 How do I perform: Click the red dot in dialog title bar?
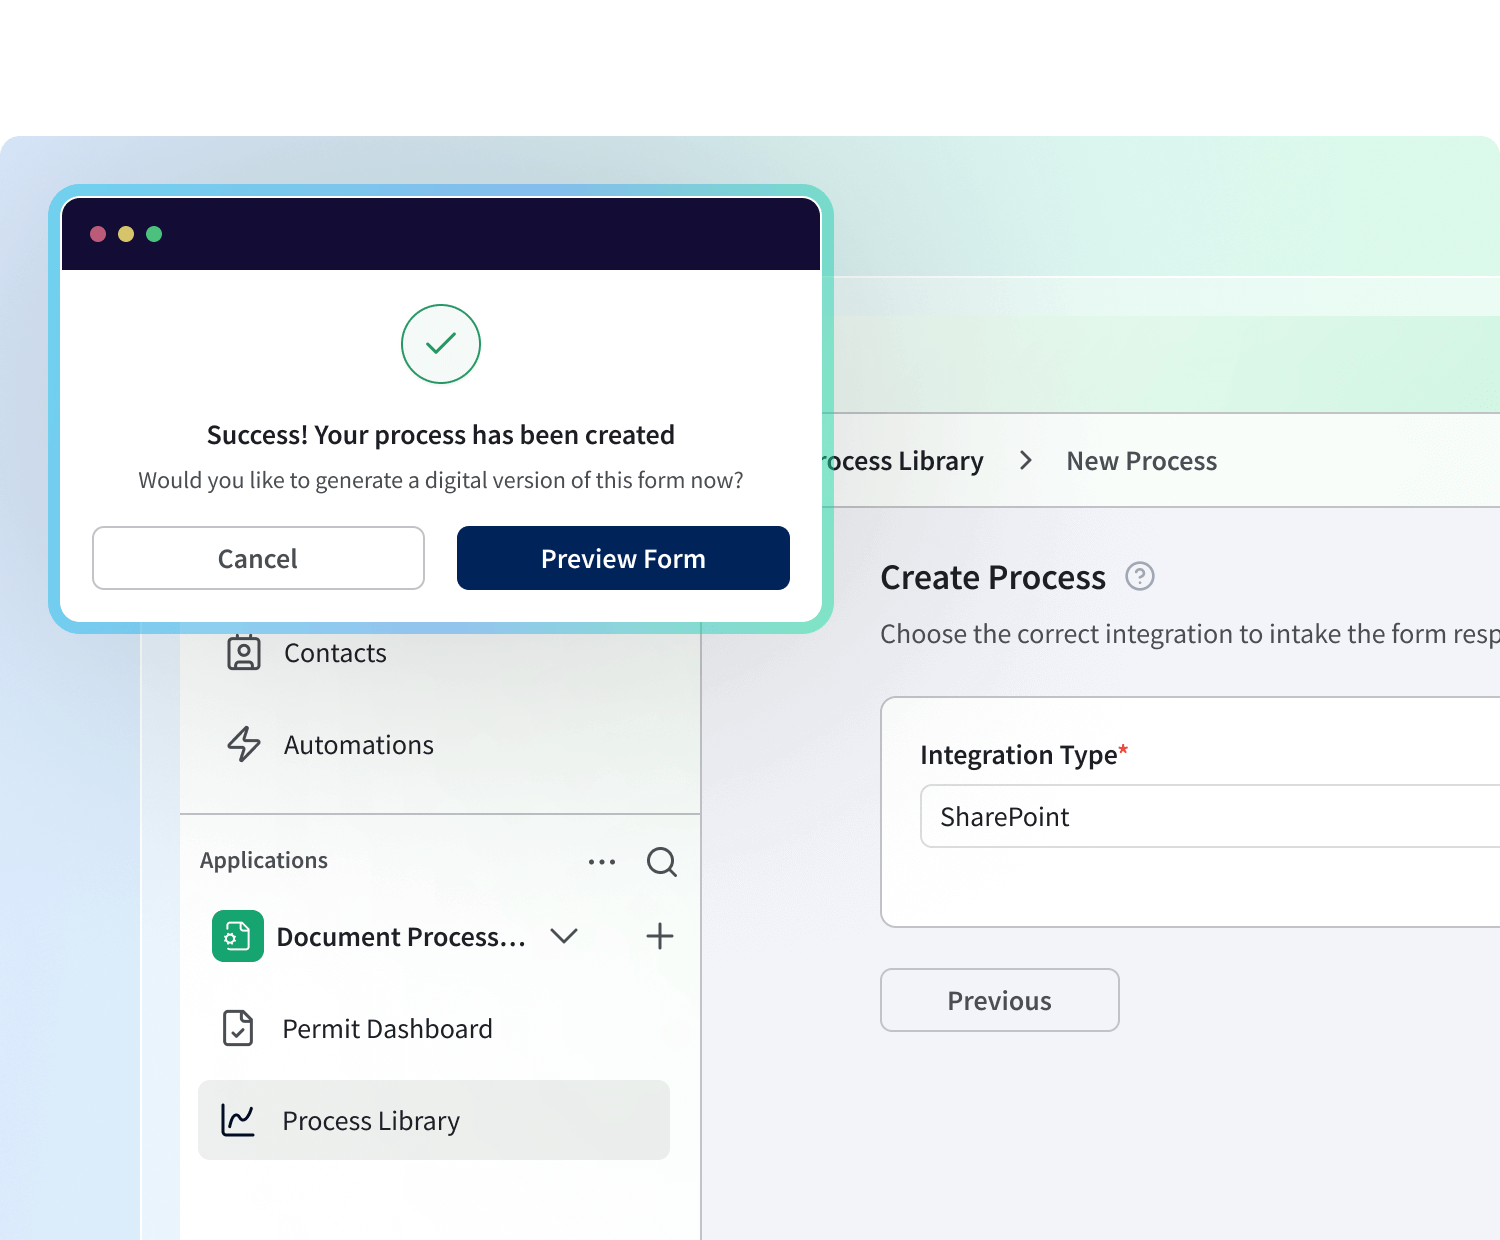(98, 234)
